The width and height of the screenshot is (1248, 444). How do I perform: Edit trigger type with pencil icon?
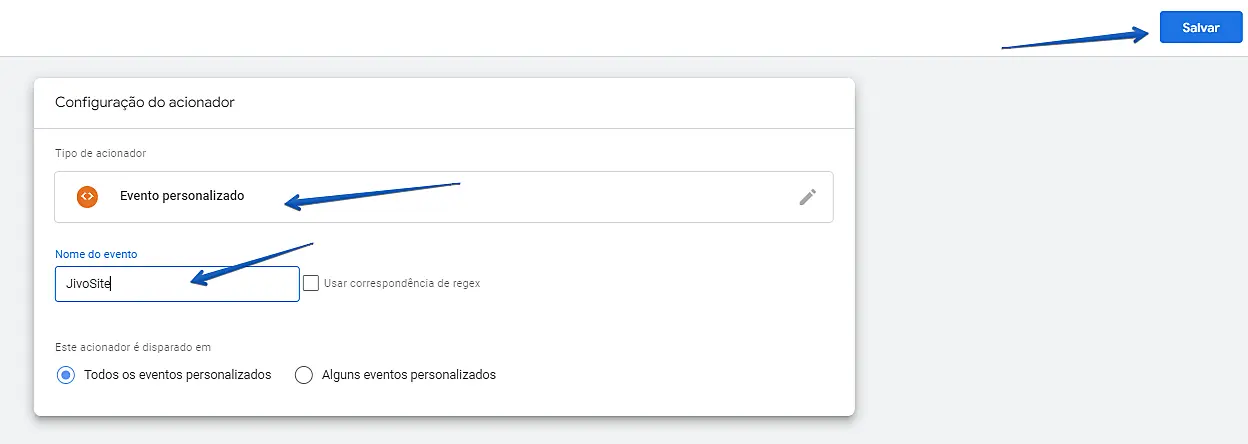[808, 197]
